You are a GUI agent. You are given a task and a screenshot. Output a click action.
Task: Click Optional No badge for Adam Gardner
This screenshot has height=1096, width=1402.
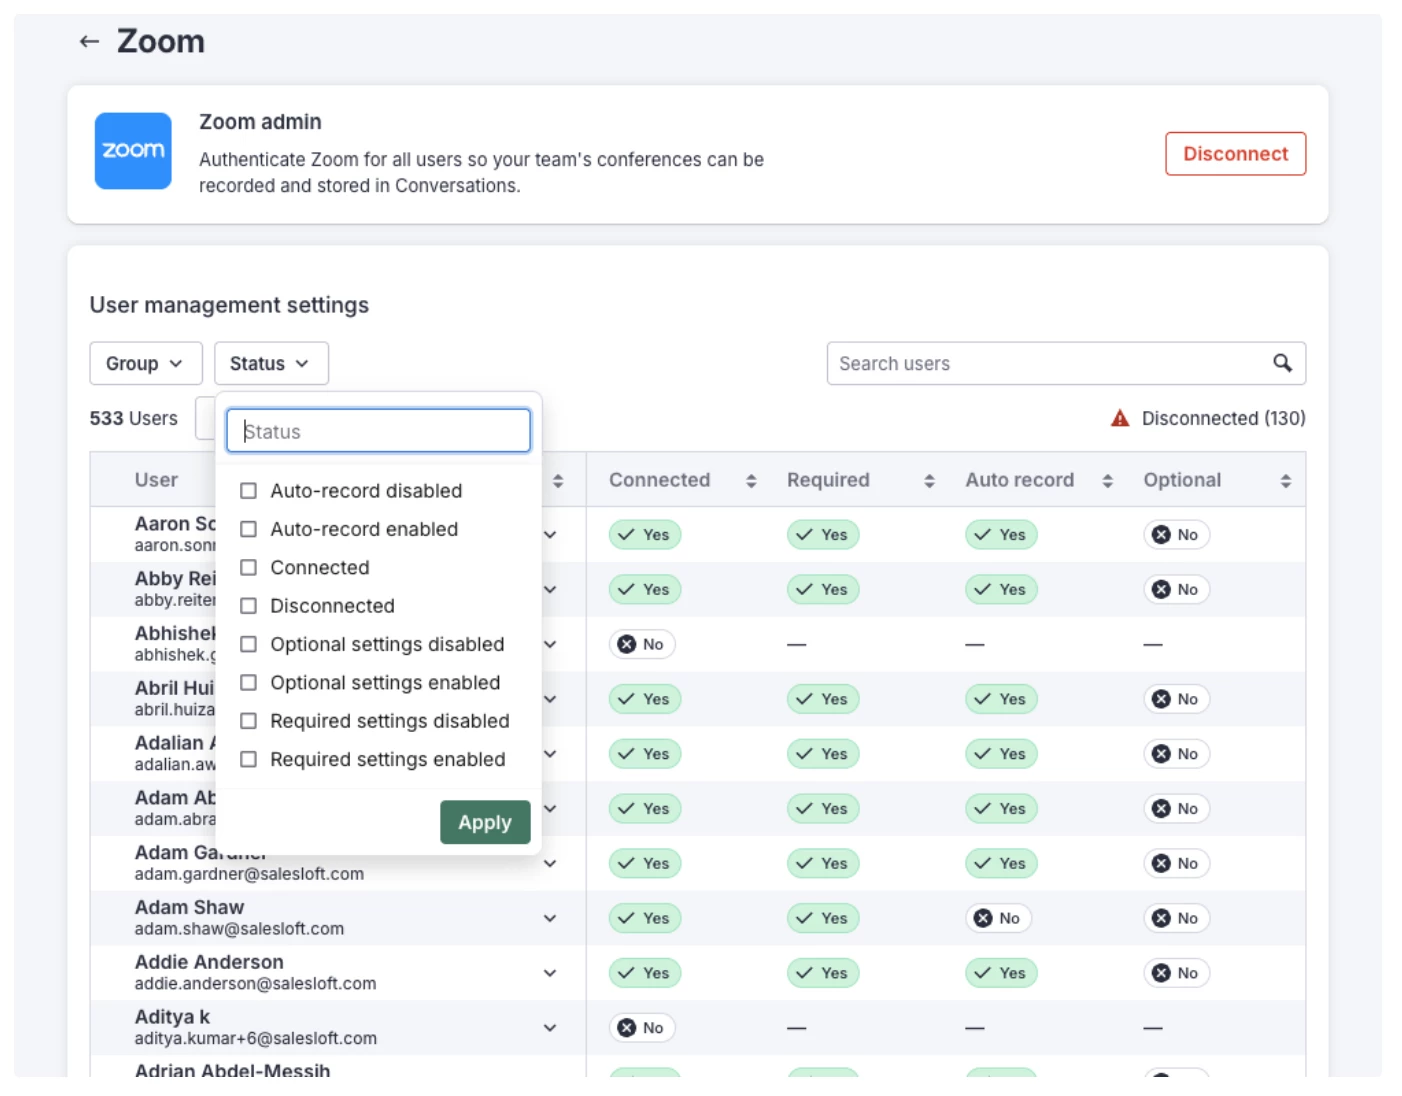pos(1176,864)
